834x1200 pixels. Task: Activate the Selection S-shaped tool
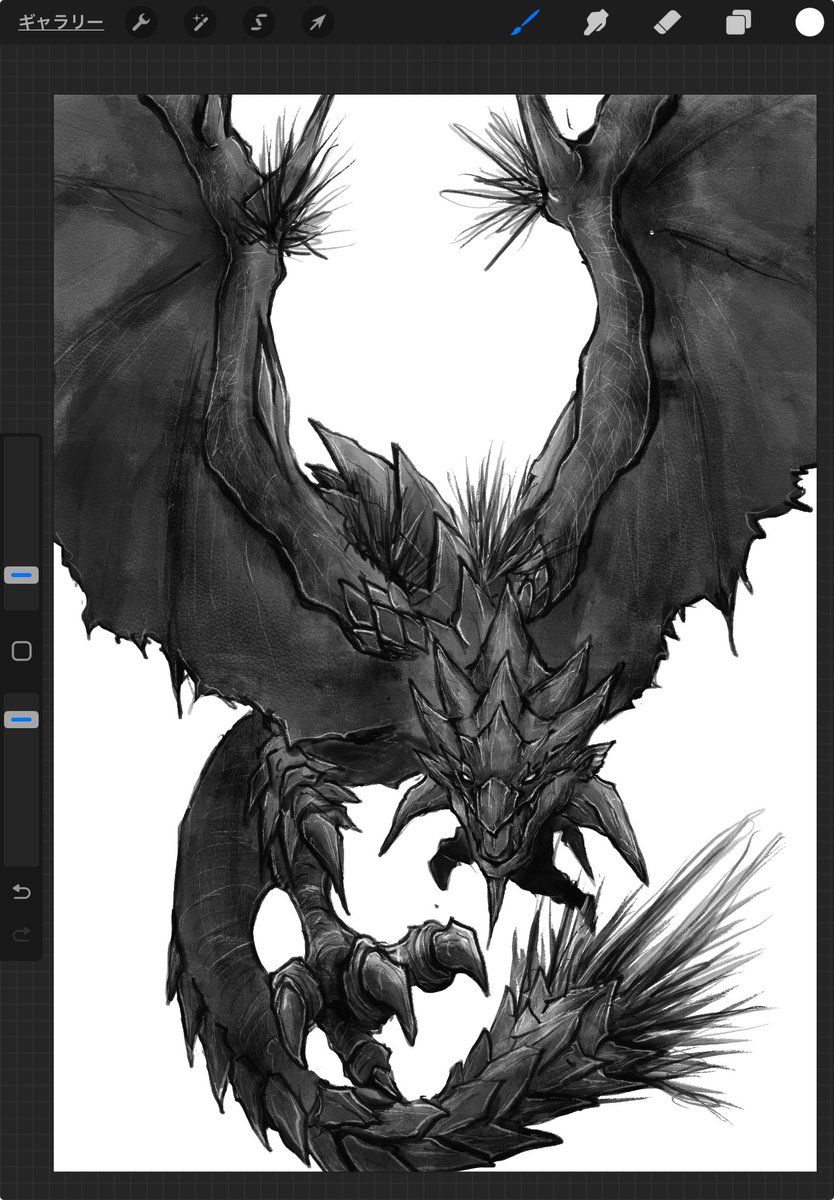point(259,23)
